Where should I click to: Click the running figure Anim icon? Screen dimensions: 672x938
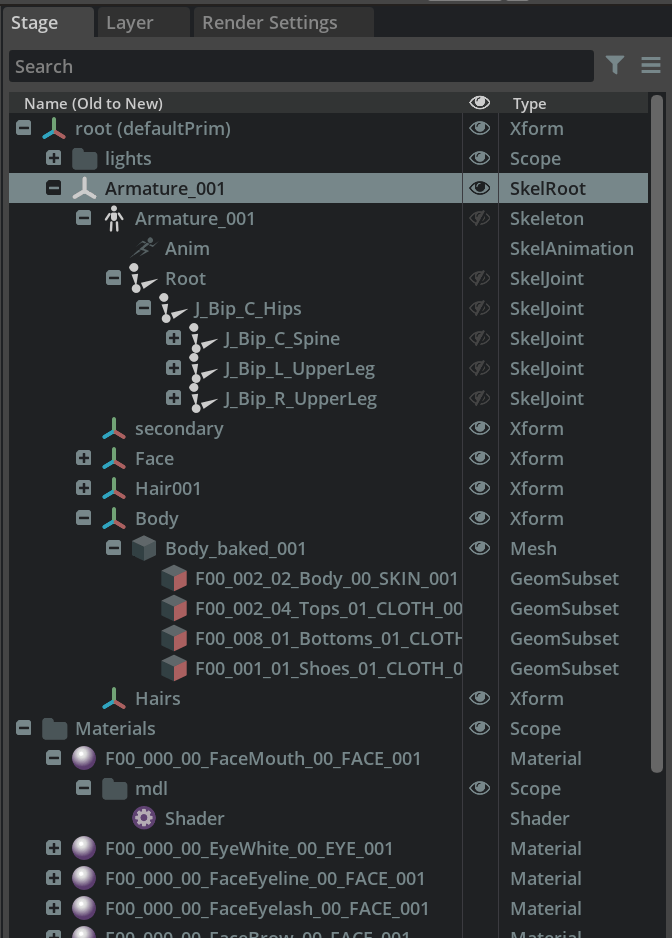tap(144, 249)
